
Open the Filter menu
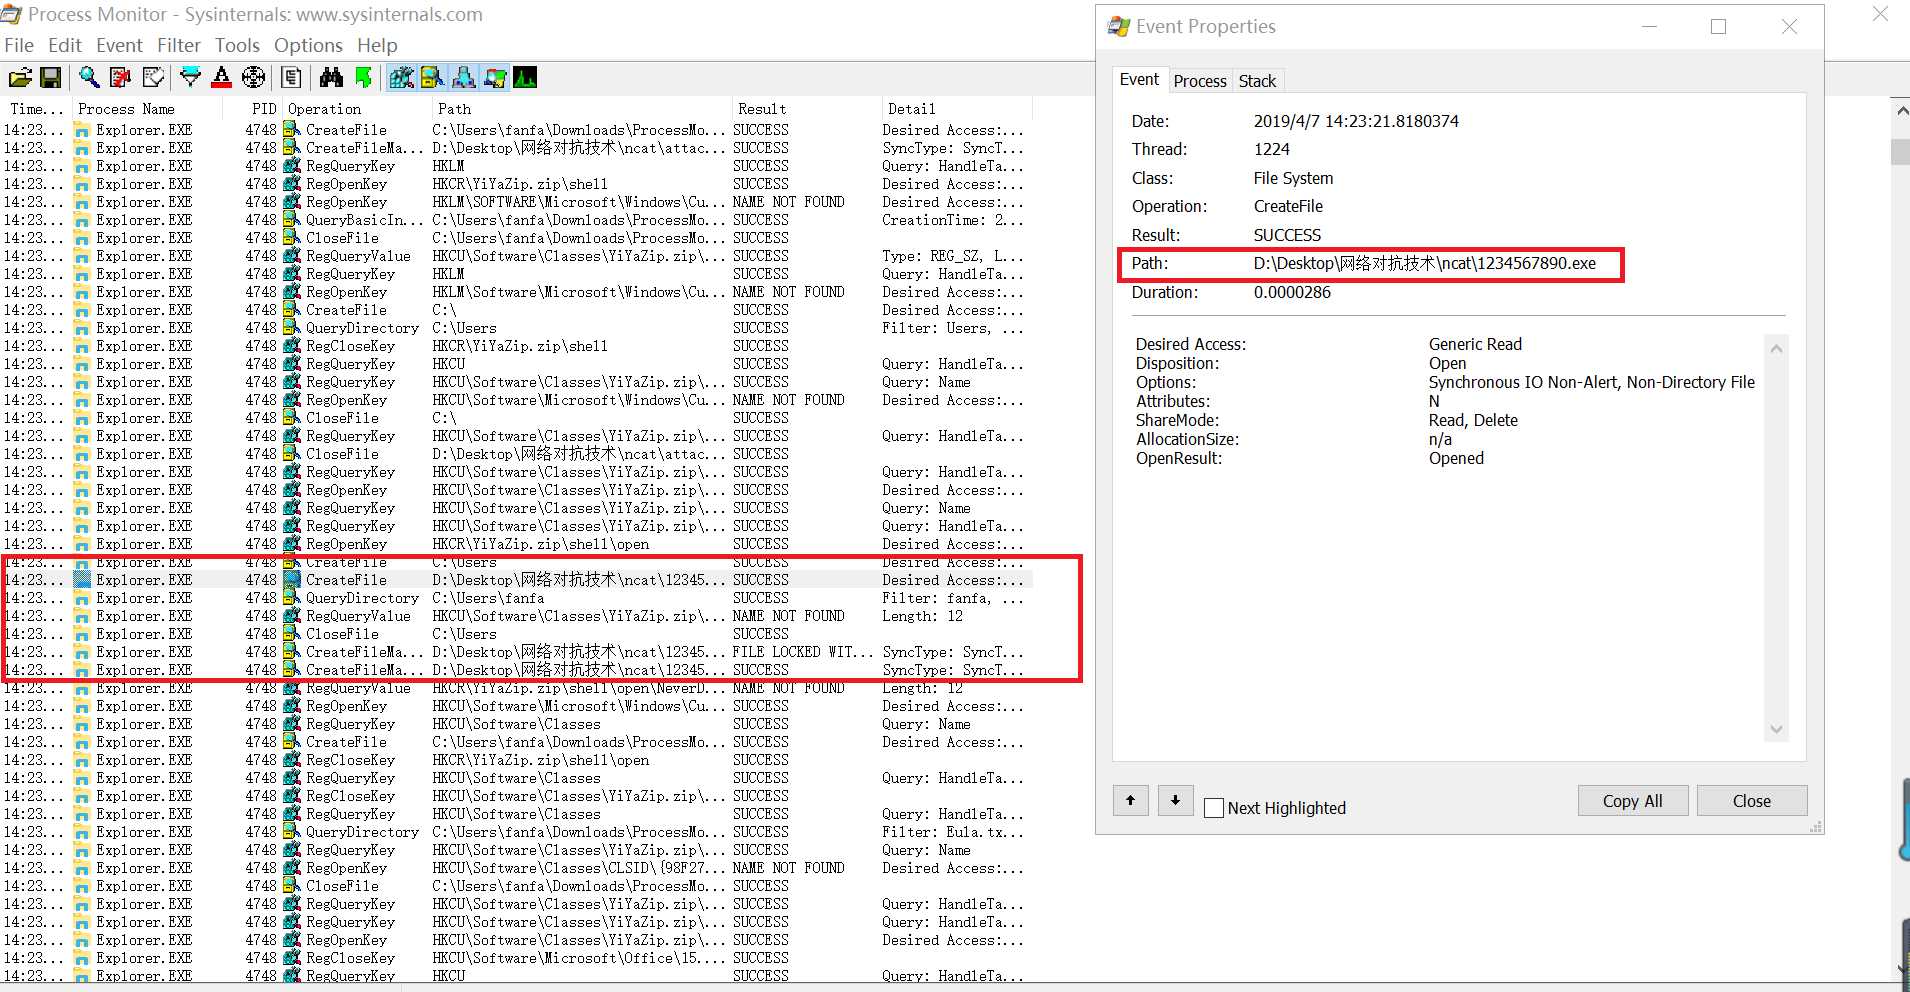pyautogui.click(x=179, y=45)
